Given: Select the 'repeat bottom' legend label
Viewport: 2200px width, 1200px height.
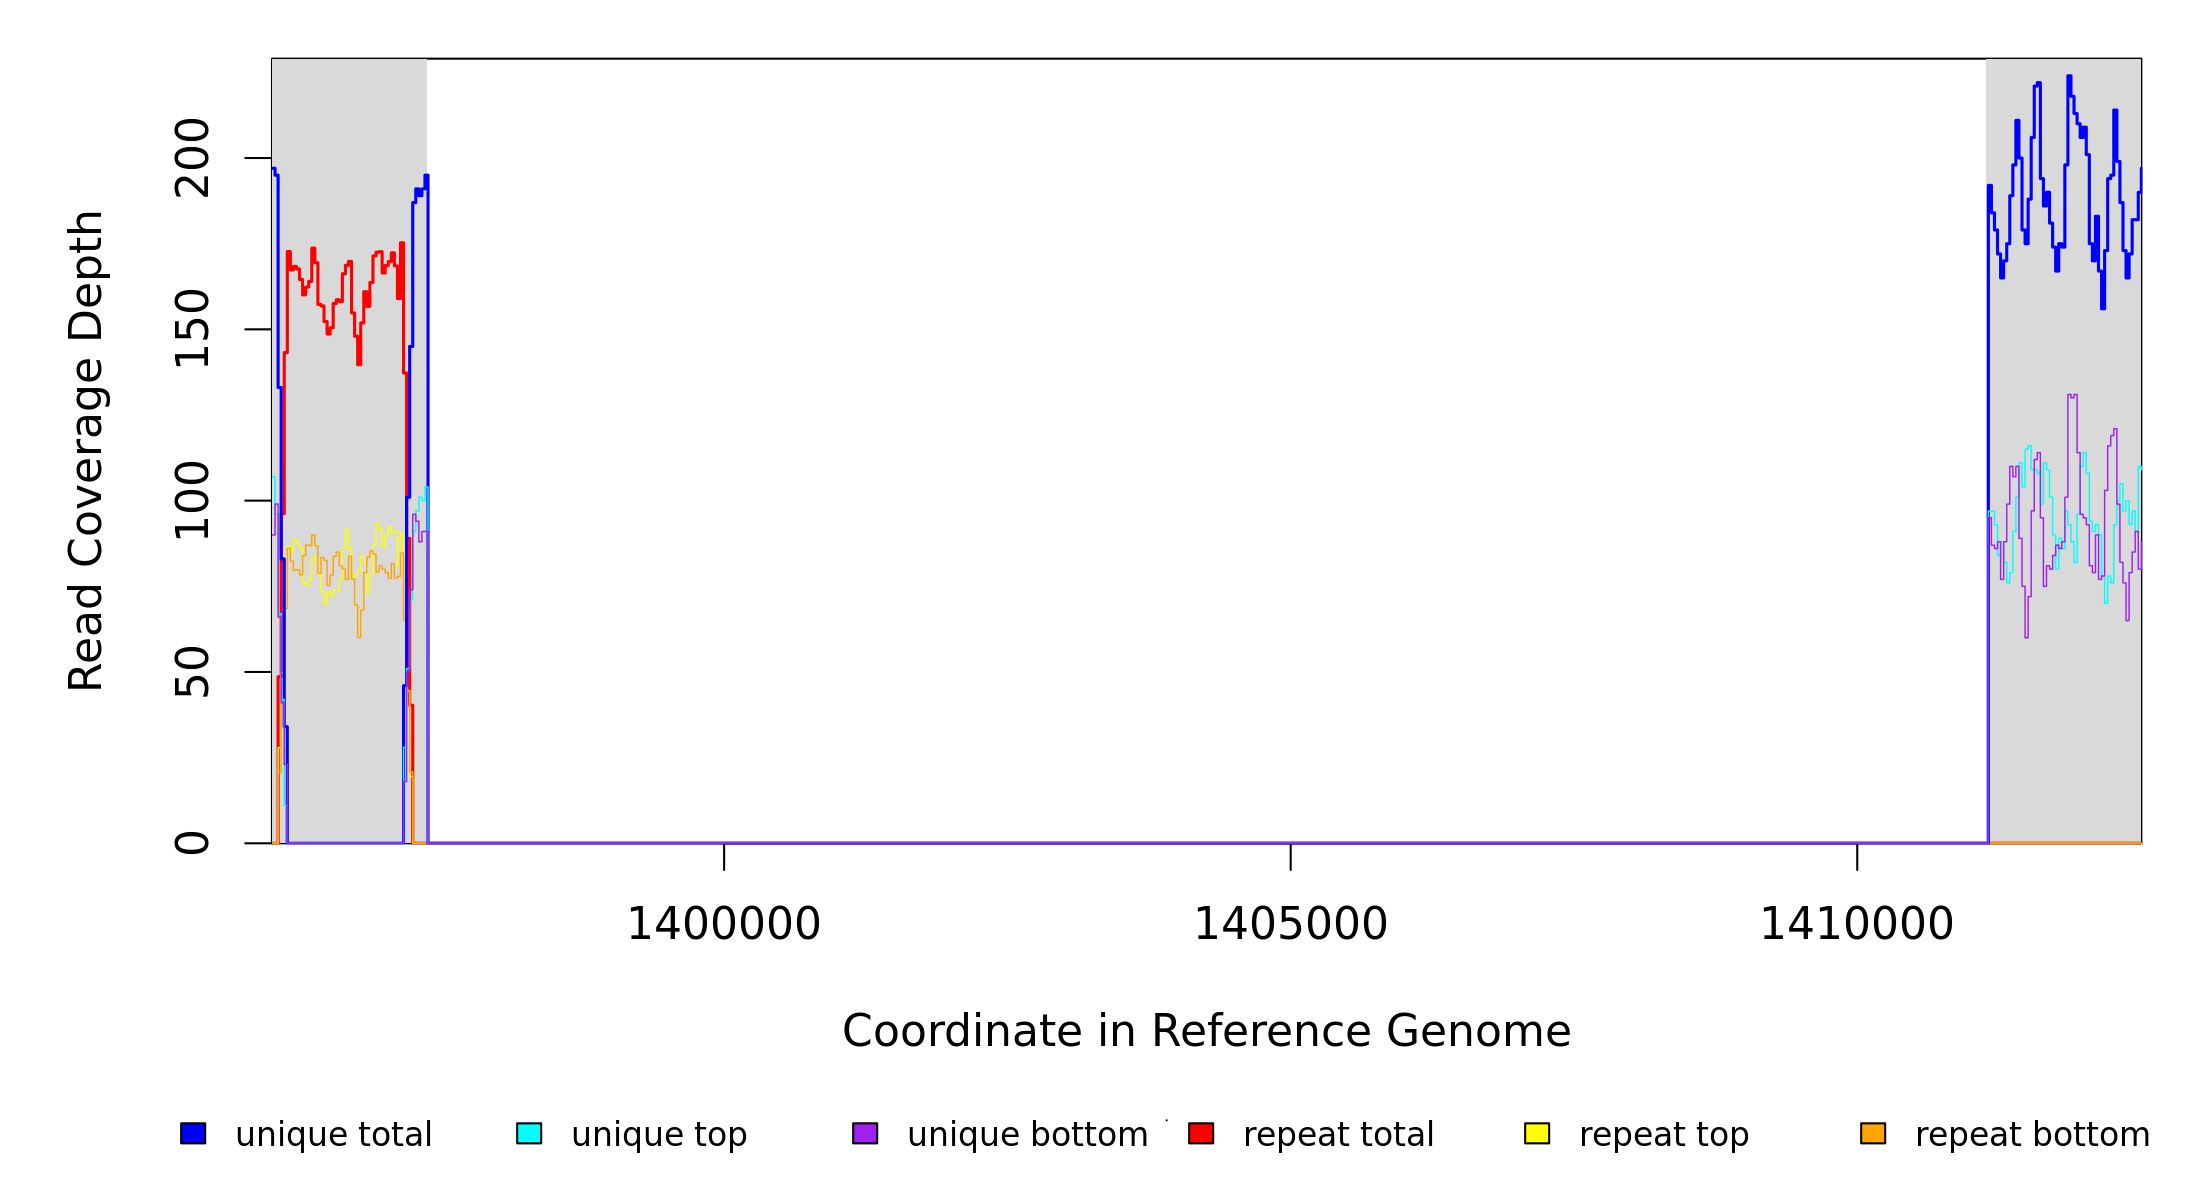Looking at the screenshot, I should (x=2032, y=1135).
